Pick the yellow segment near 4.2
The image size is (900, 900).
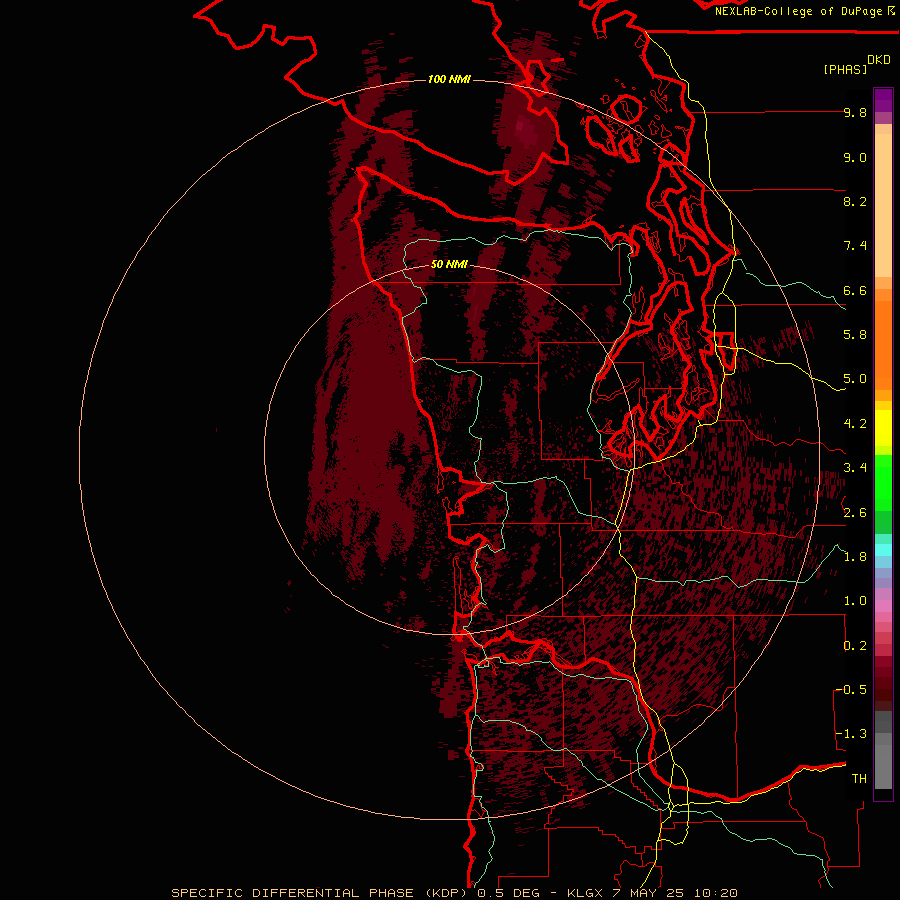(883, 428)
